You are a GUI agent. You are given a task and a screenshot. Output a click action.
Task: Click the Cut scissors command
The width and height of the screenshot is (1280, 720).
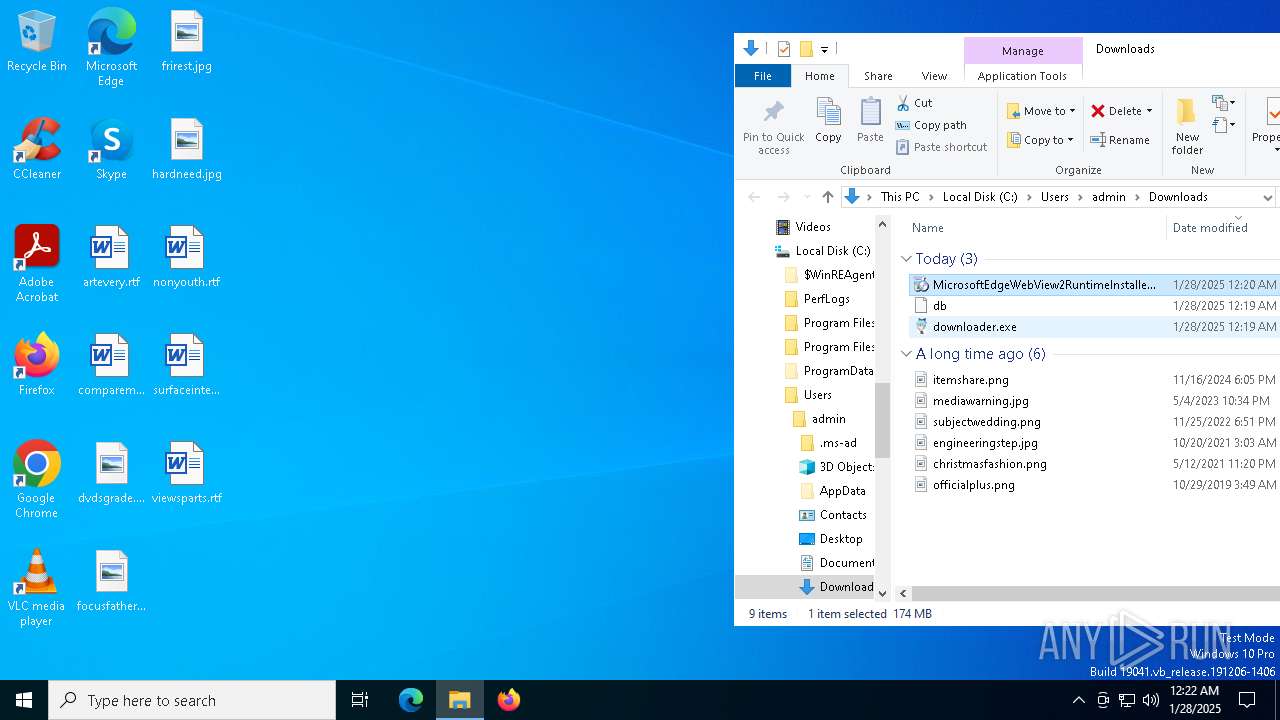click(914, 103)
